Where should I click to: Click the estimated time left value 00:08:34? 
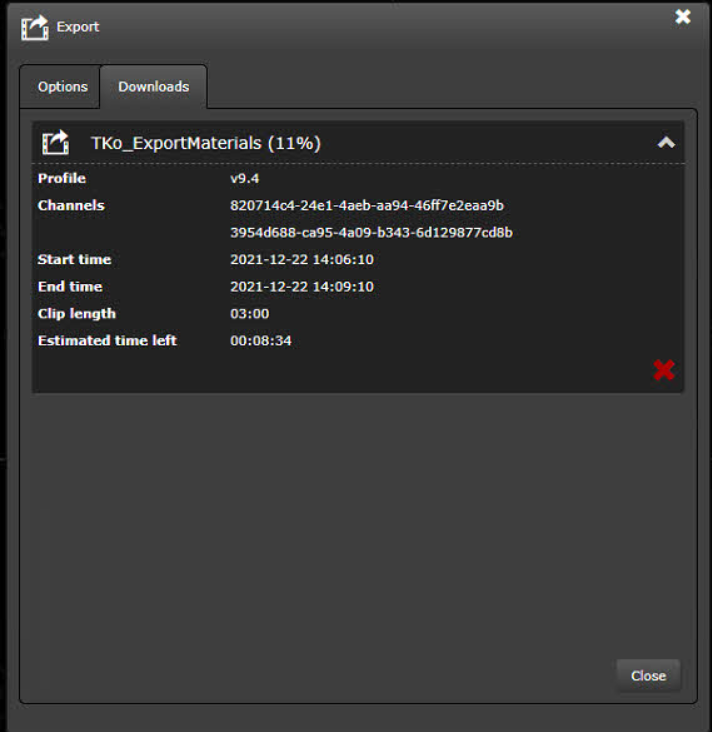point(261,341)
